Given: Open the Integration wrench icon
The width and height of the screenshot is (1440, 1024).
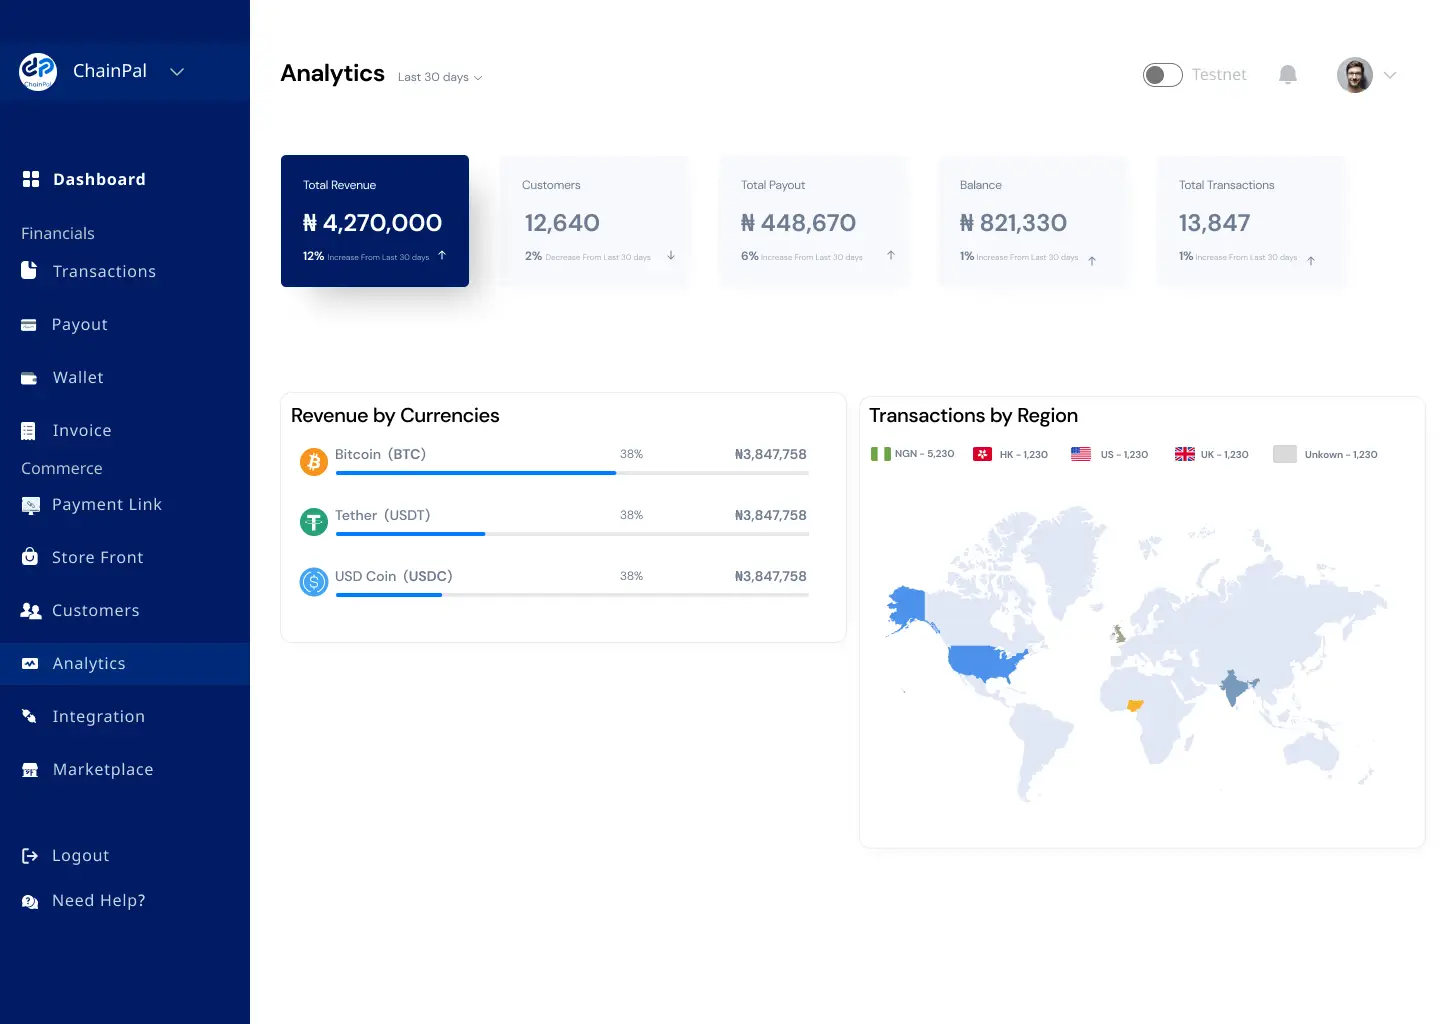Looking at the screenshot, I should (x=30, y=716).
